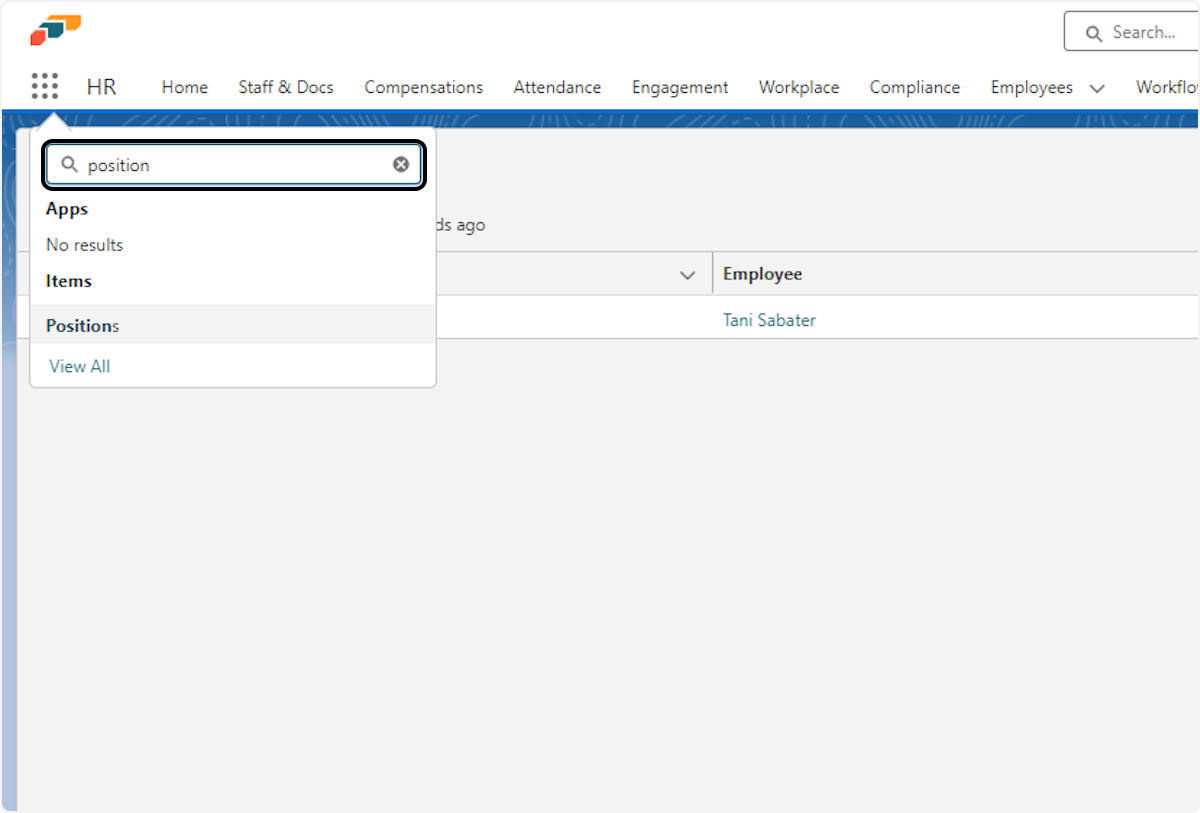Open the Compensations tab
This screenshot has height=813, width=1200.
click(x=423, y=87)
